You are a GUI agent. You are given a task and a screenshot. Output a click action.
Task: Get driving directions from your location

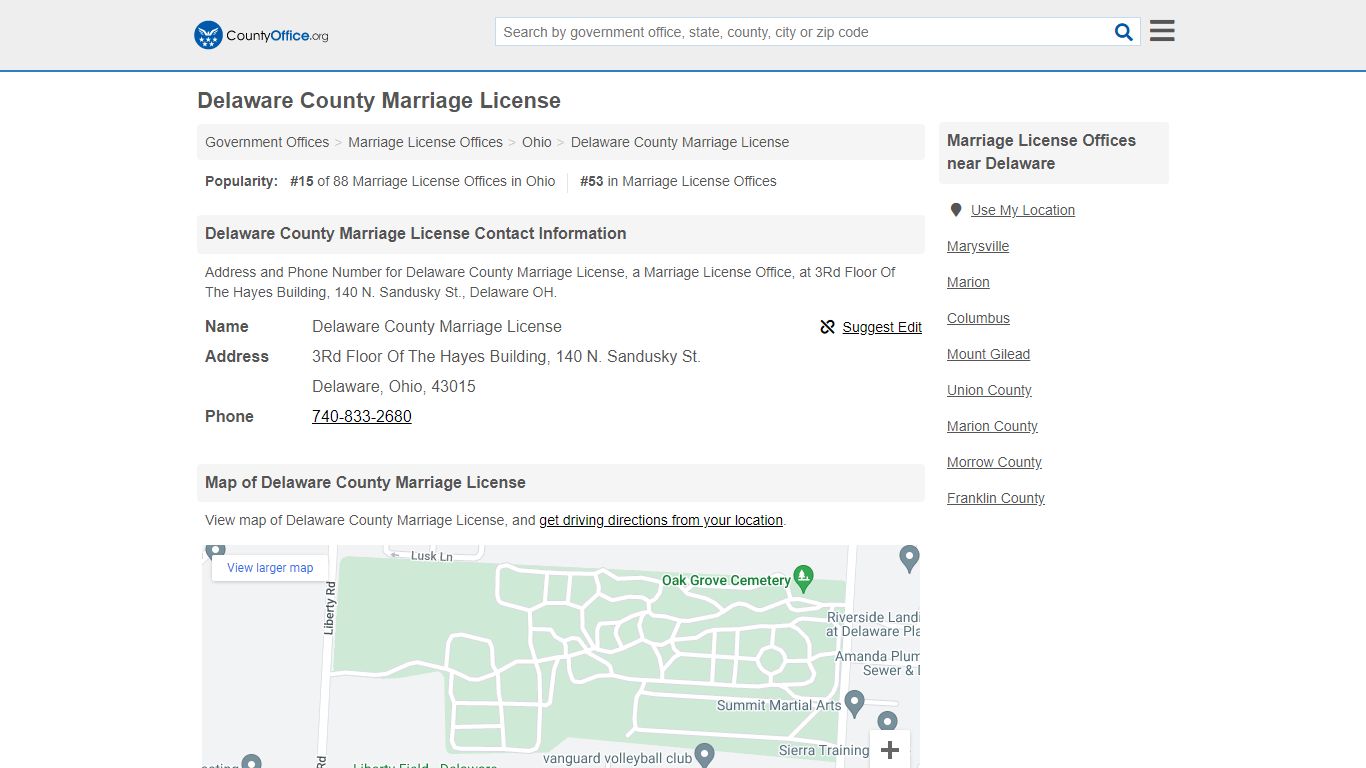coord(661,520)
